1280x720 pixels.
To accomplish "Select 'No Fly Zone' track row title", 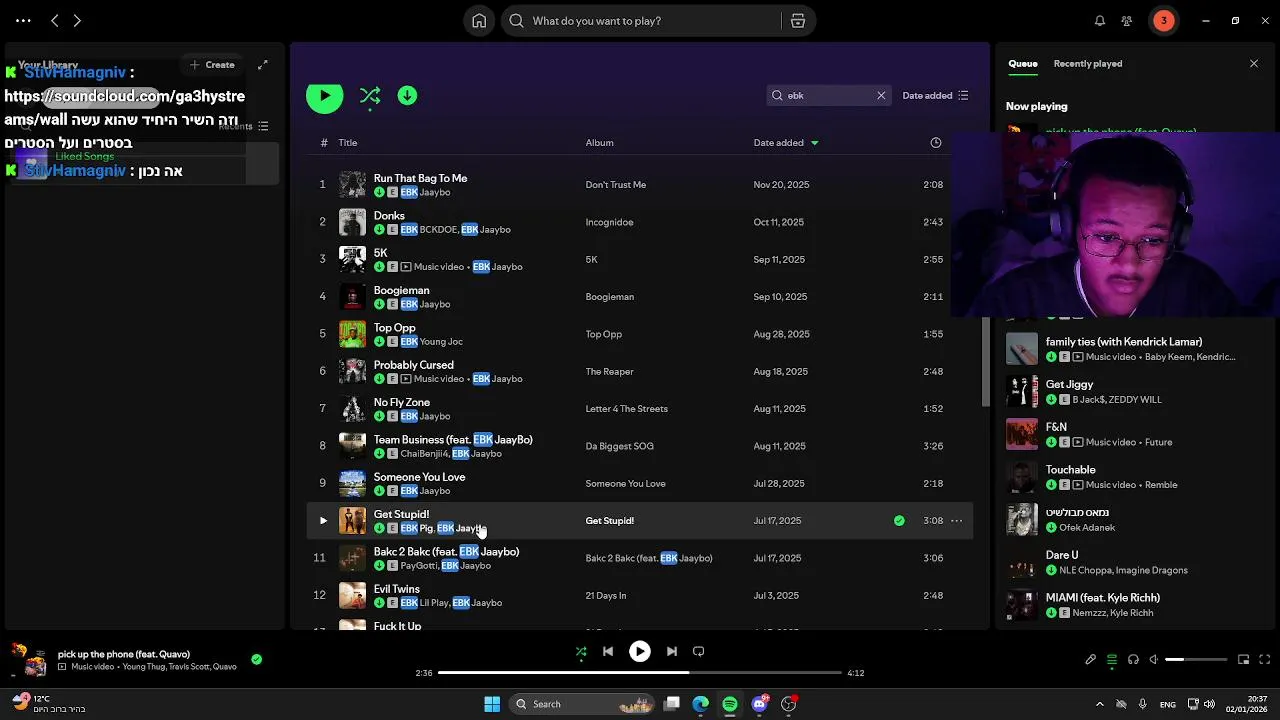I will tap(402, 403).
